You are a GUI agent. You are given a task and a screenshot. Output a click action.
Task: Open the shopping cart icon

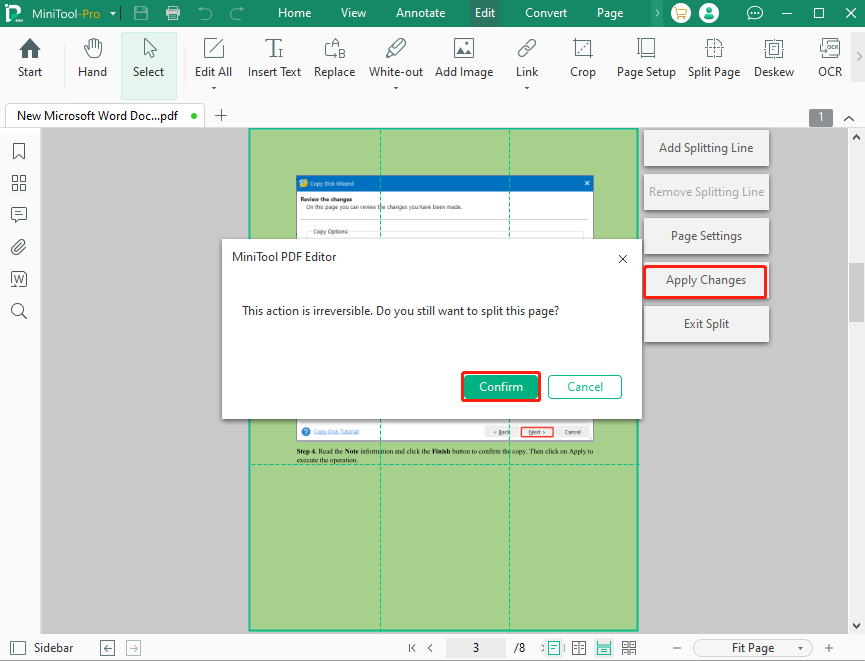(681, 13)
